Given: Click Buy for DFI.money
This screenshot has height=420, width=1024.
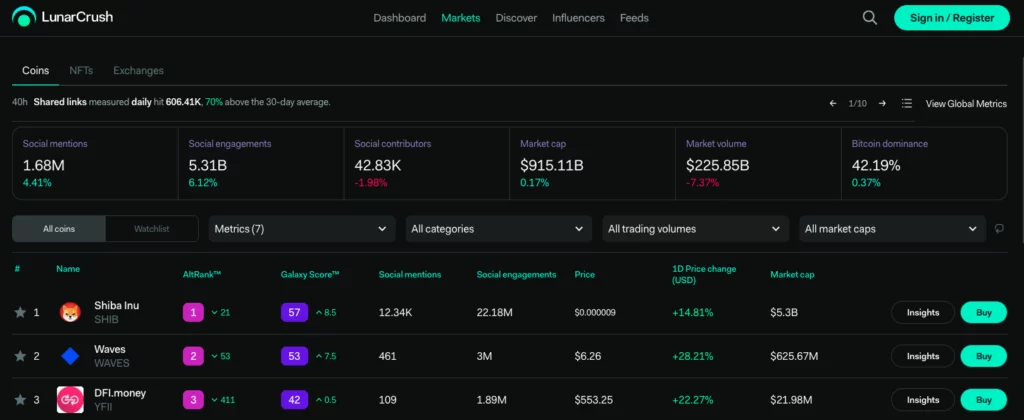Looking at the screenshot, I should [x=984, y=400].
